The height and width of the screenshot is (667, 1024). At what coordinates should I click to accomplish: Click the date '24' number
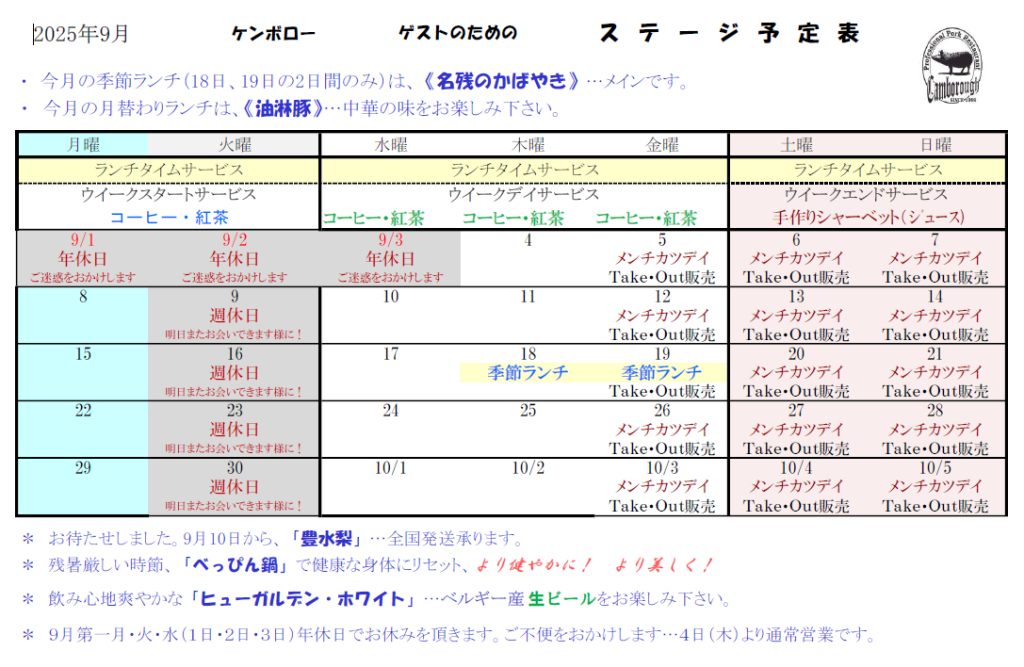point(391,411)
